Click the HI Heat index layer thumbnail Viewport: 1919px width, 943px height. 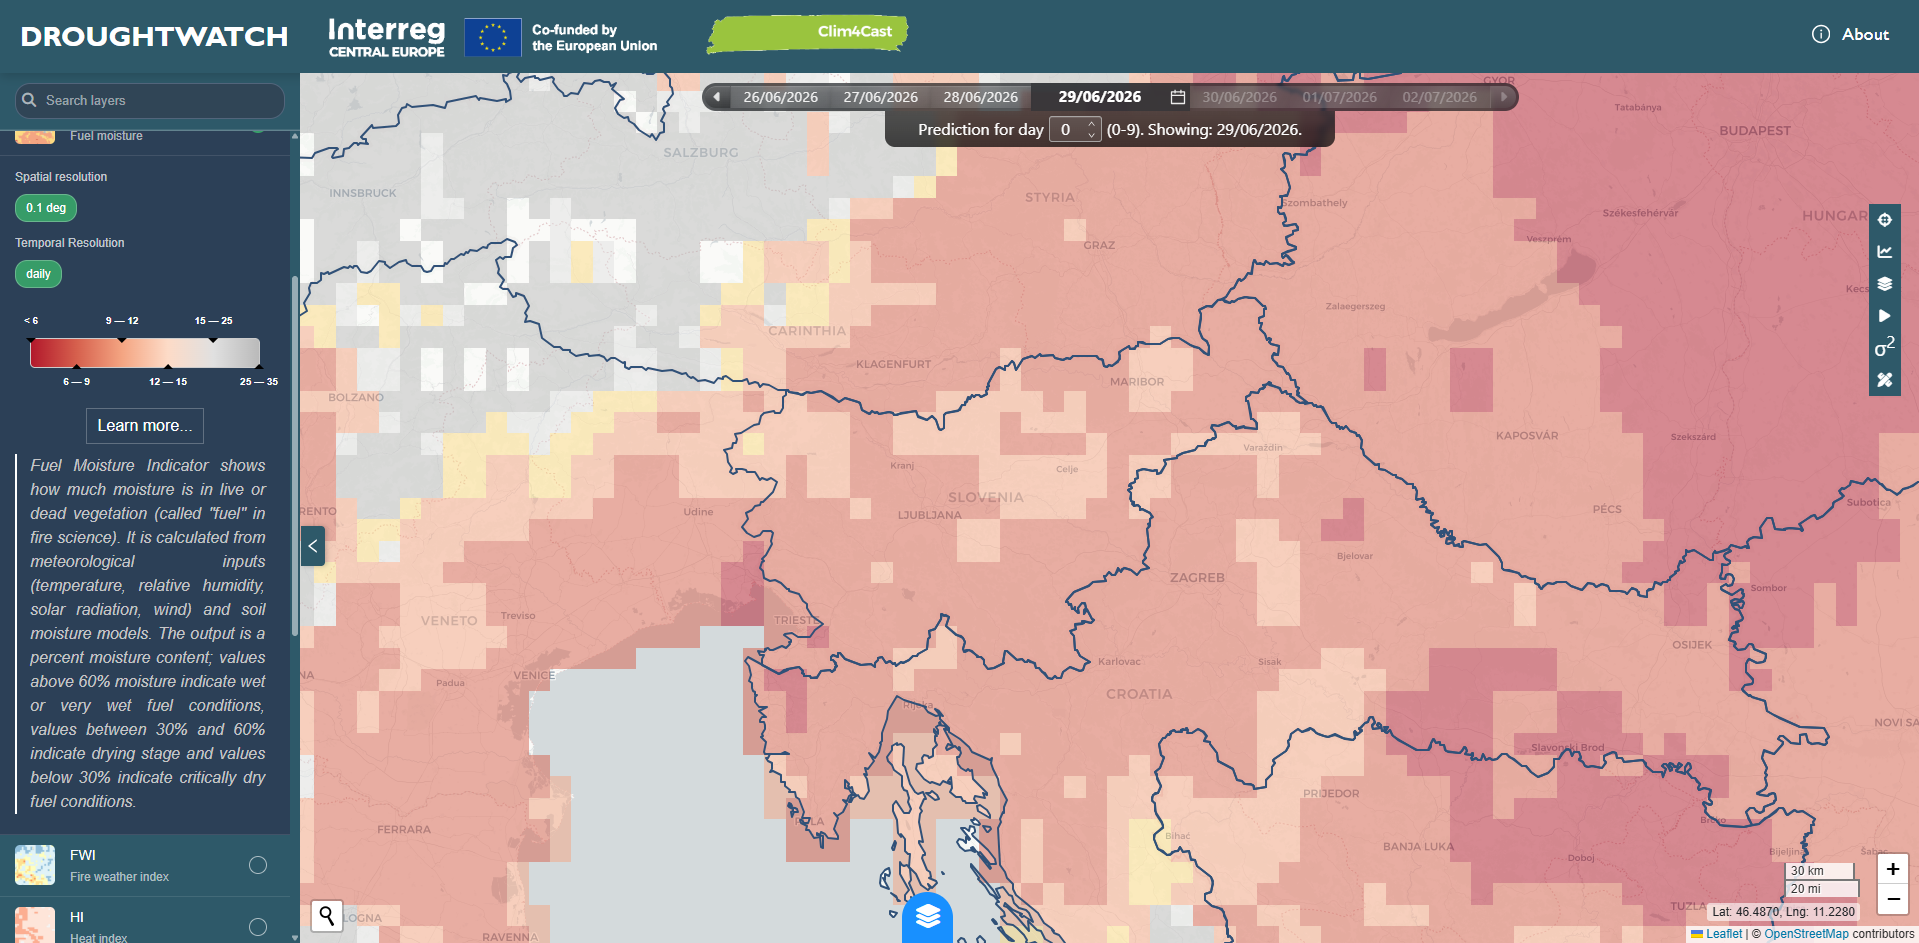(35, 924)
